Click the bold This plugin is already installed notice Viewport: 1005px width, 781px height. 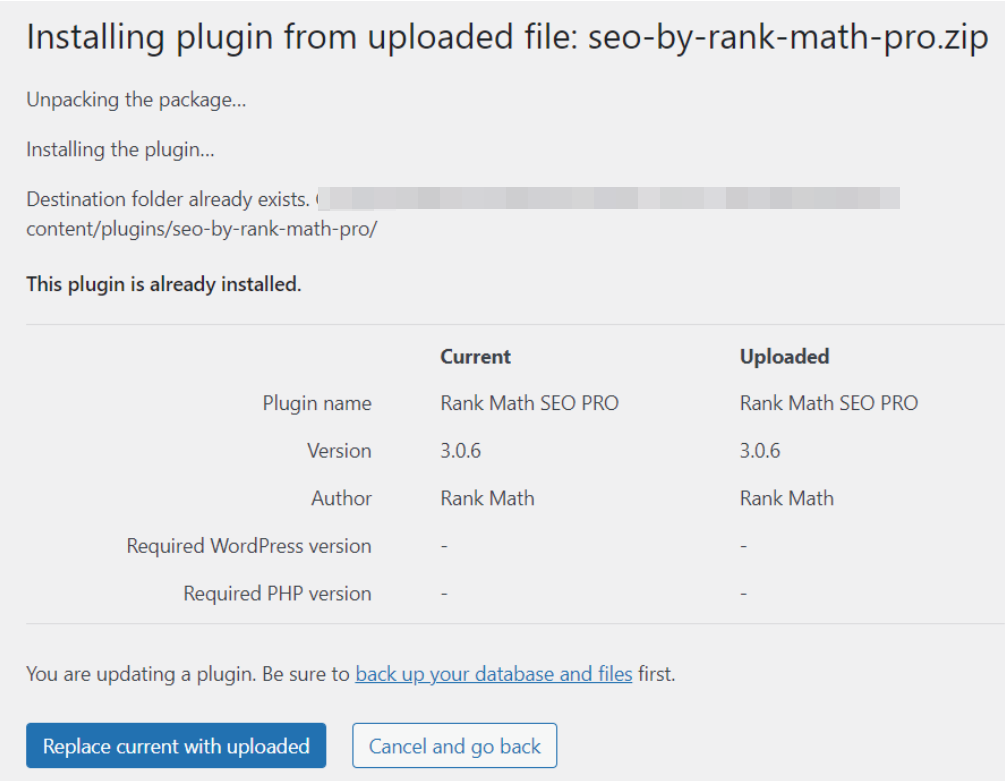(164, 284)
